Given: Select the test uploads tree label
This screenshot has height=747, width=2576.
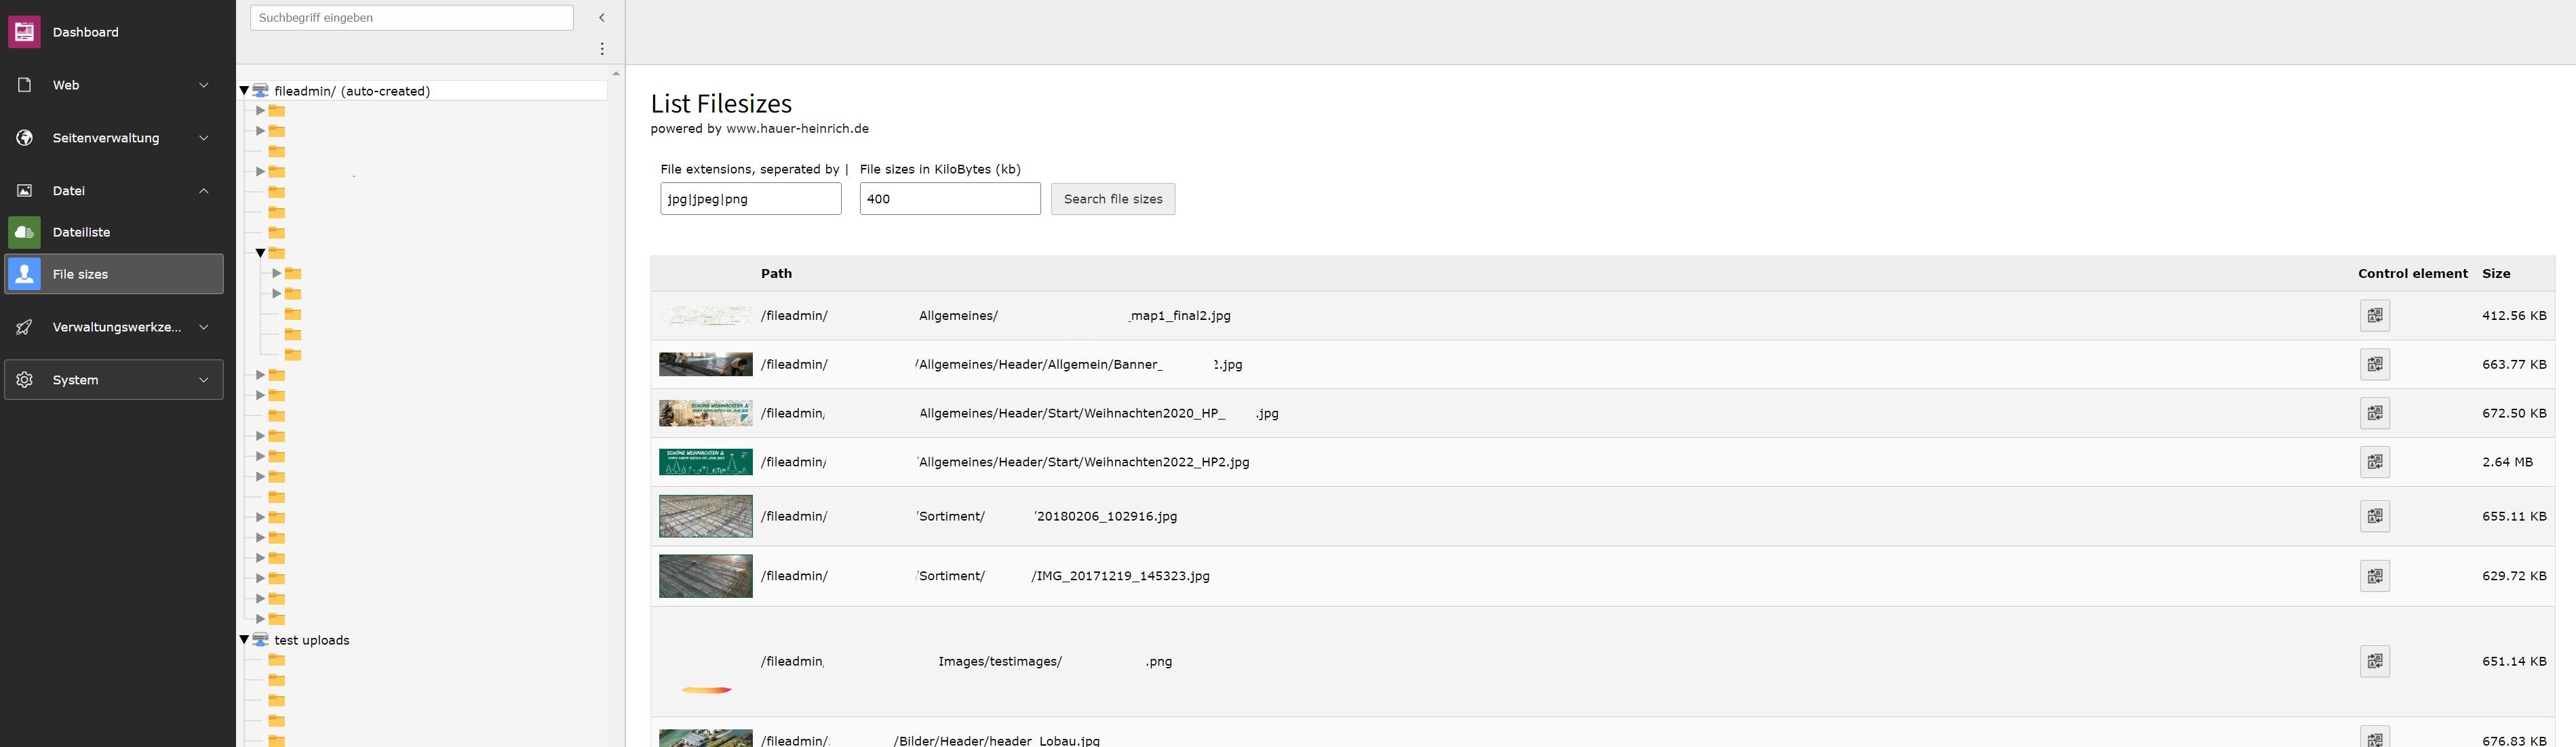Looking at the screenshot, I should click(x=312, y=640).
